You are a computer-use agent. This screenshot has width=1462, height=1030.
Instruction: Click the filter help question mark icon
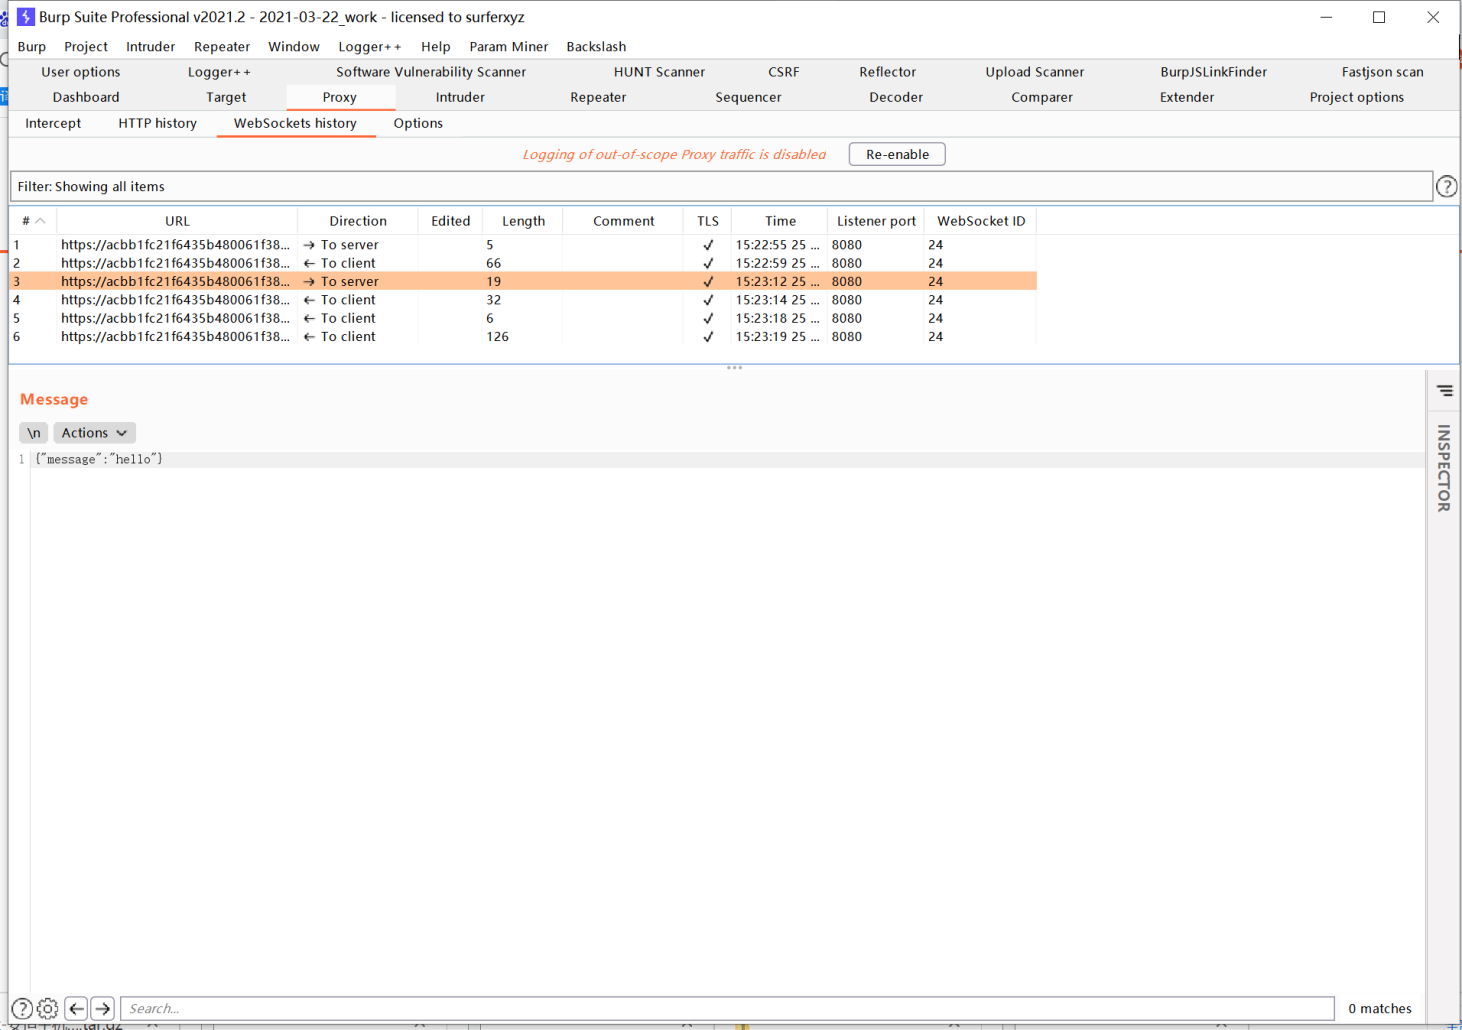click(1446, 186)
